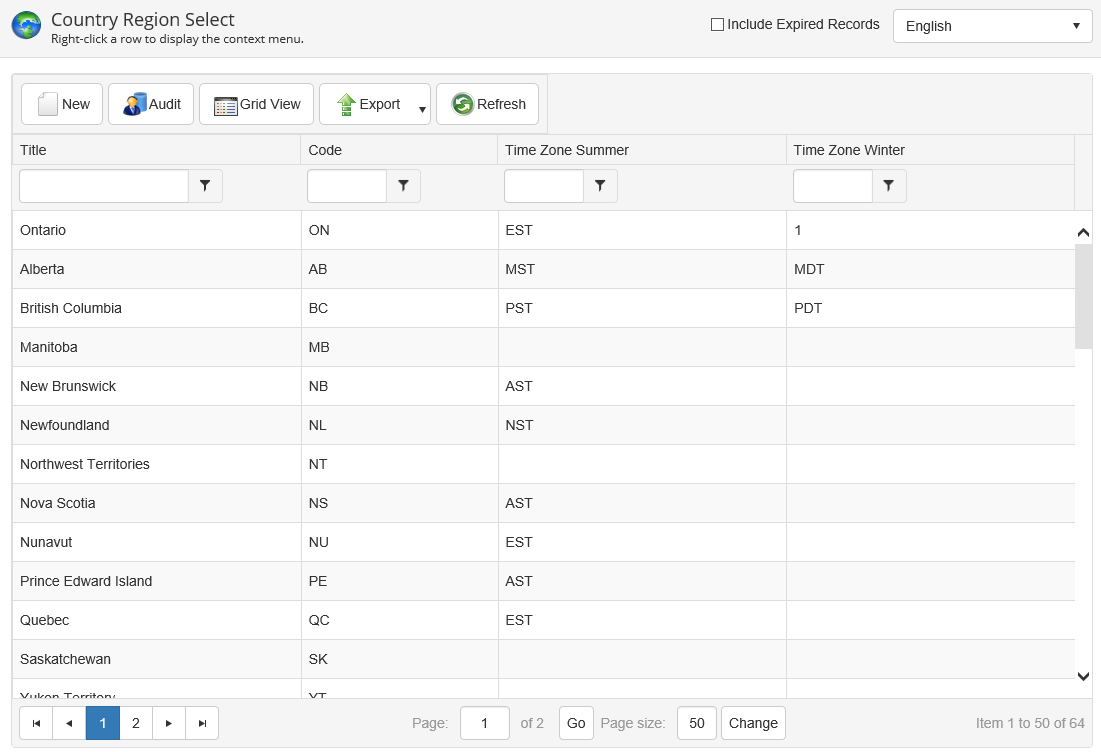Screen dimensions: 1101x752
Task: Enable Include Expired Records checkbox
Action: click(x=717, y=25)
